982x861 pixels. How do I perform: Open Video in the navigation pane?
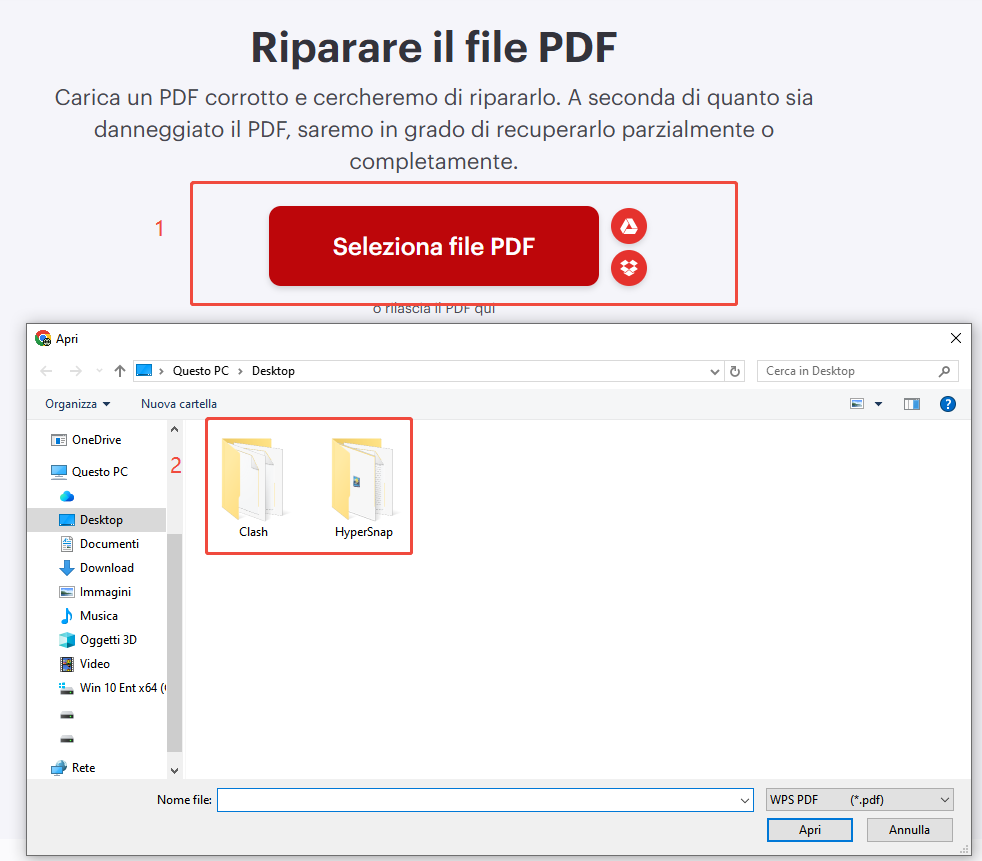85,664
